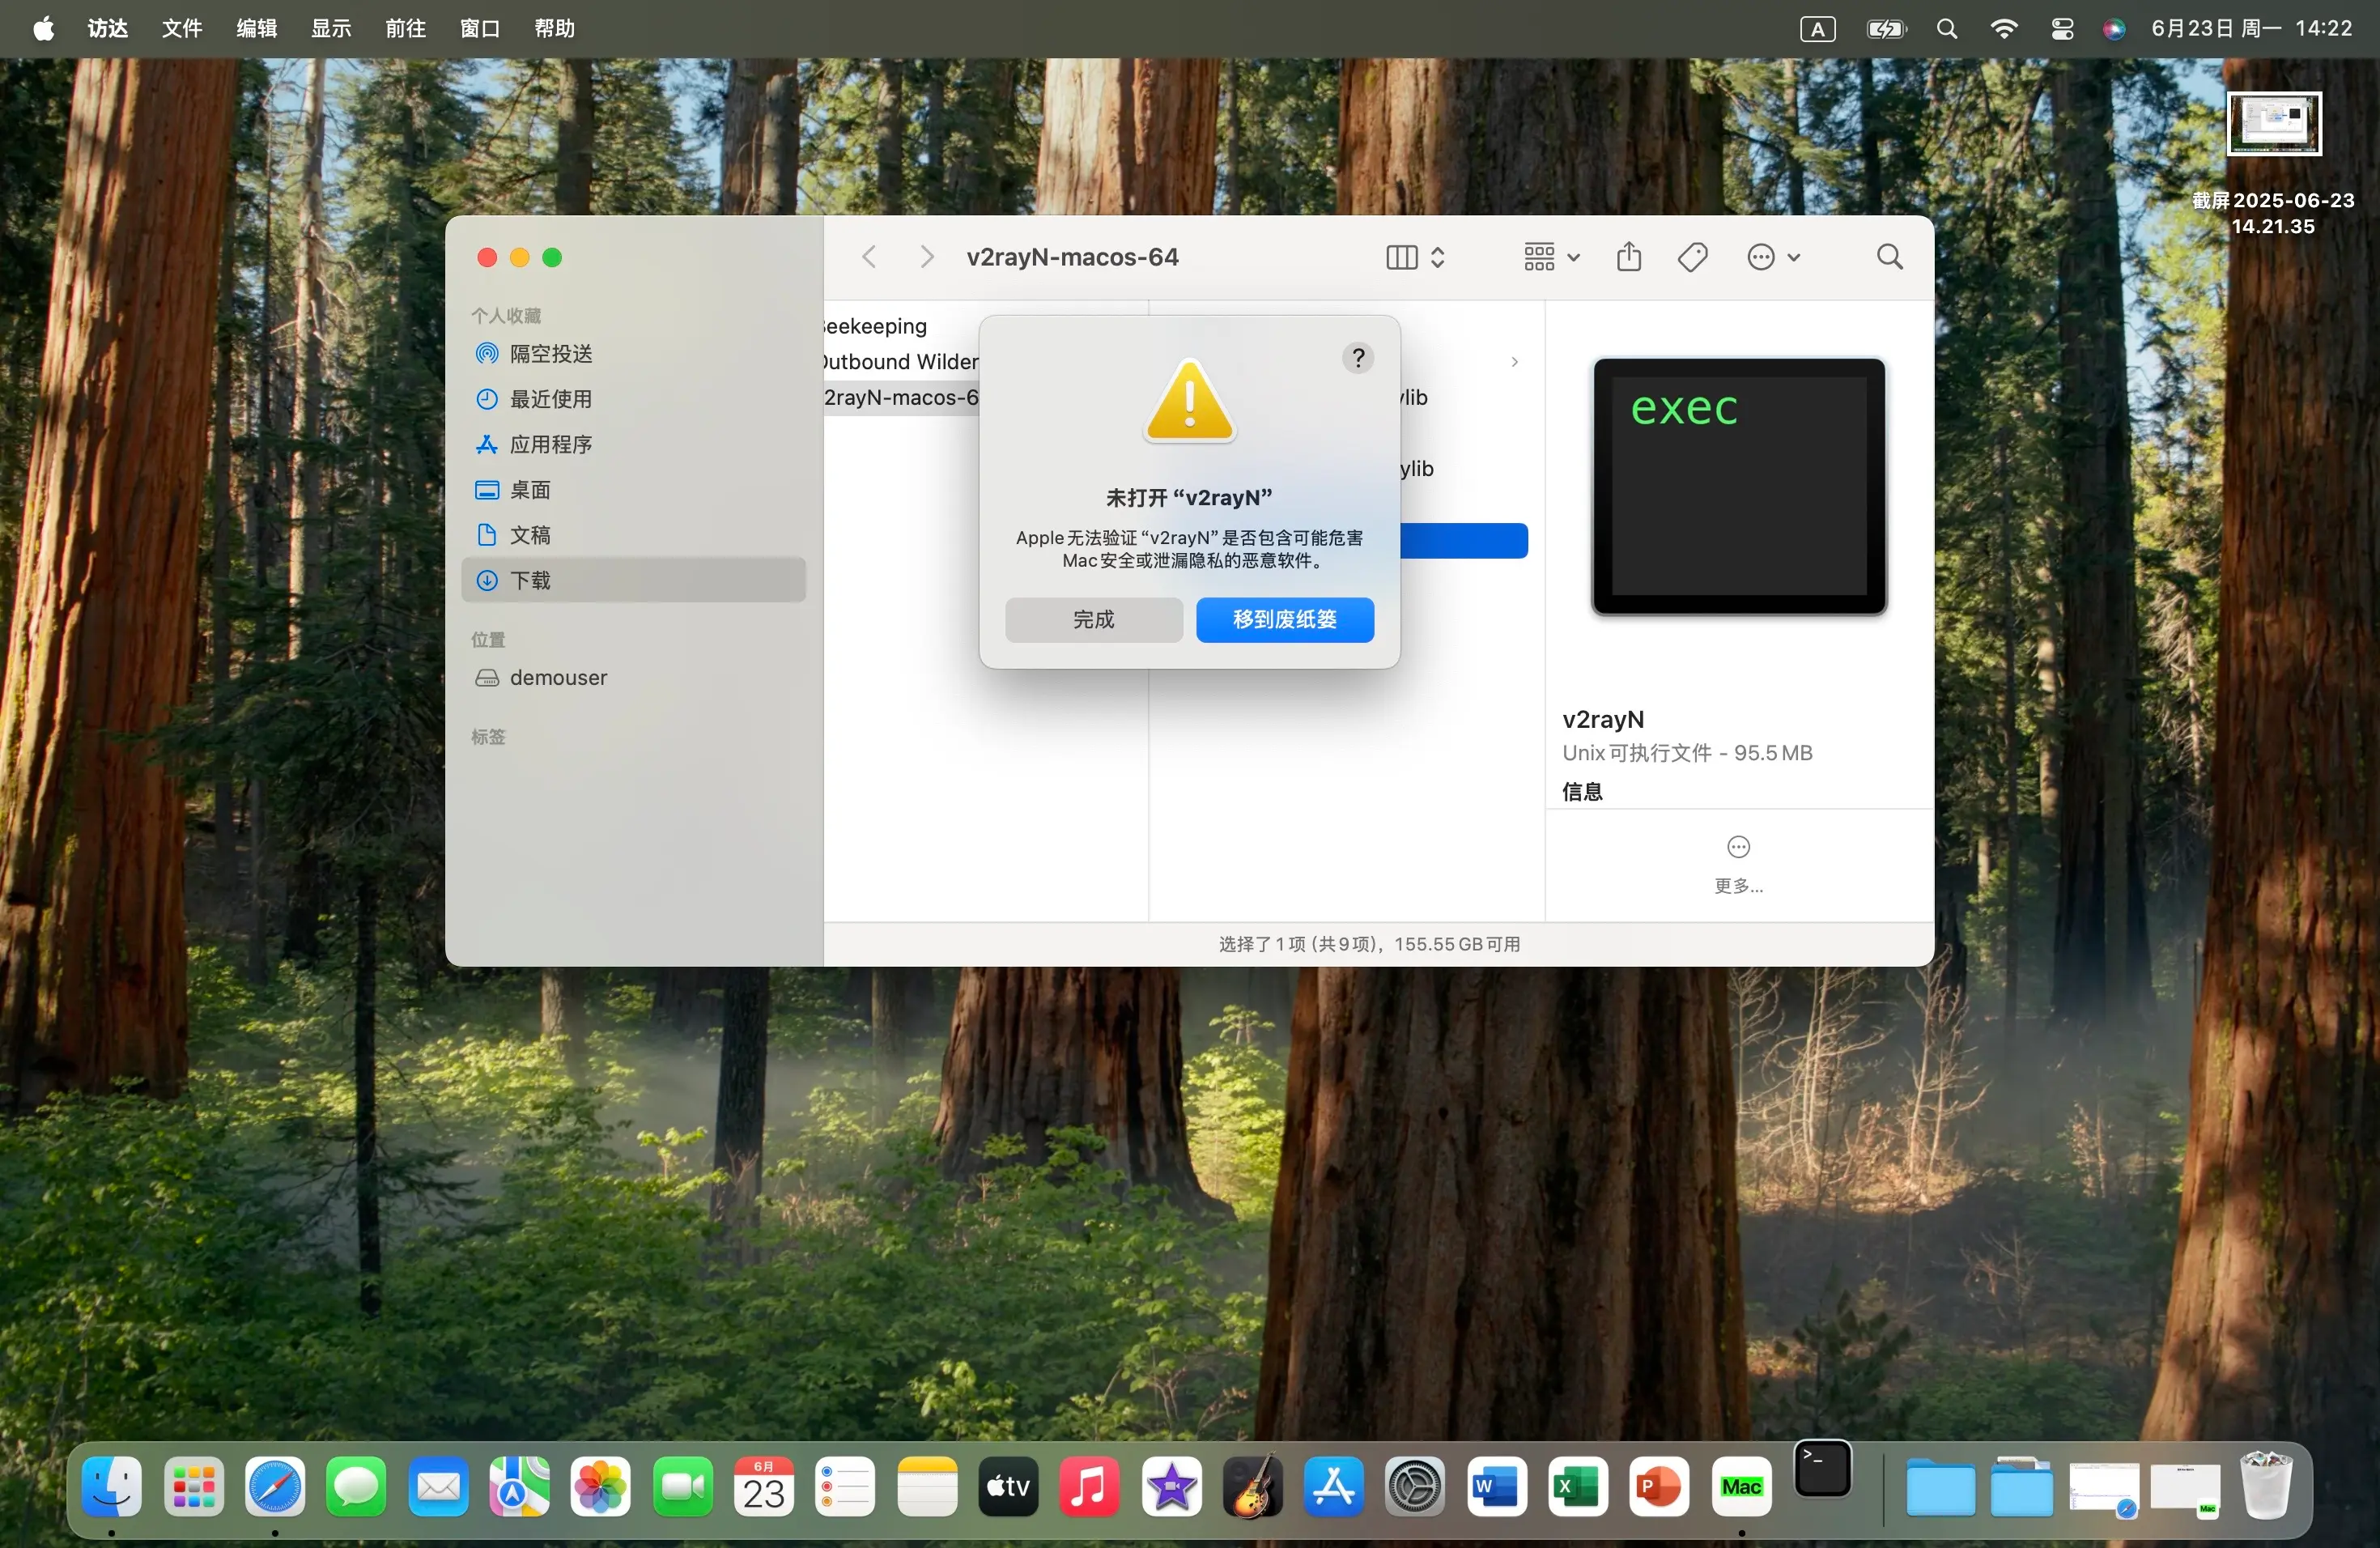The width and height of the screenshot is (2380, 1548).
Task: Open Notes from the Dock
Action: [x=927, y=1486]
